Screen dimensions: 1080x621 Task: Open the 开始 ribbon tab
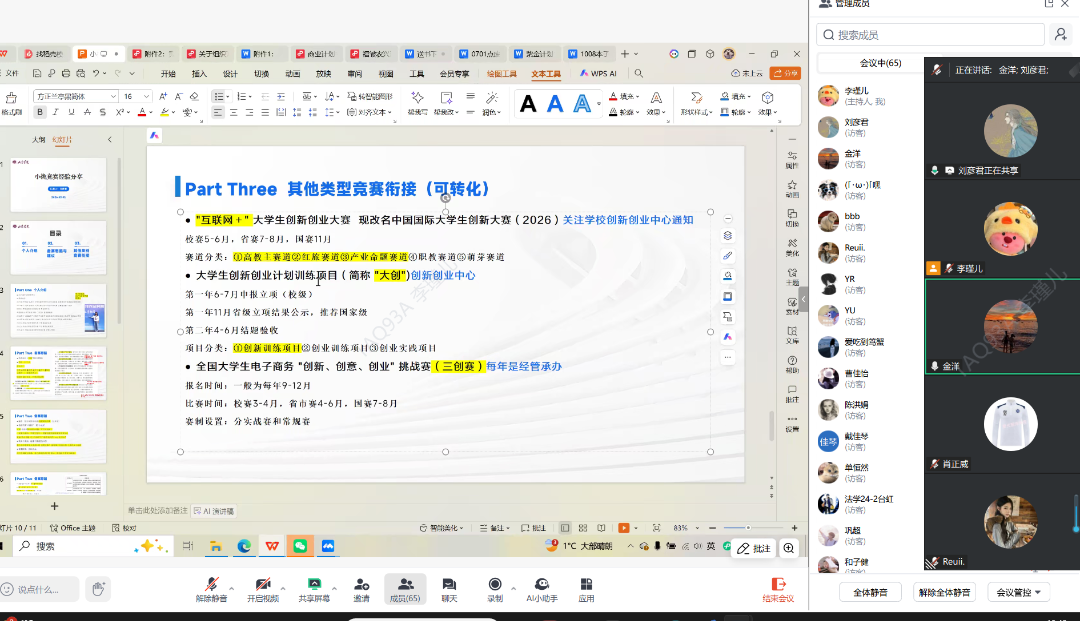click(x=168, y=74)
